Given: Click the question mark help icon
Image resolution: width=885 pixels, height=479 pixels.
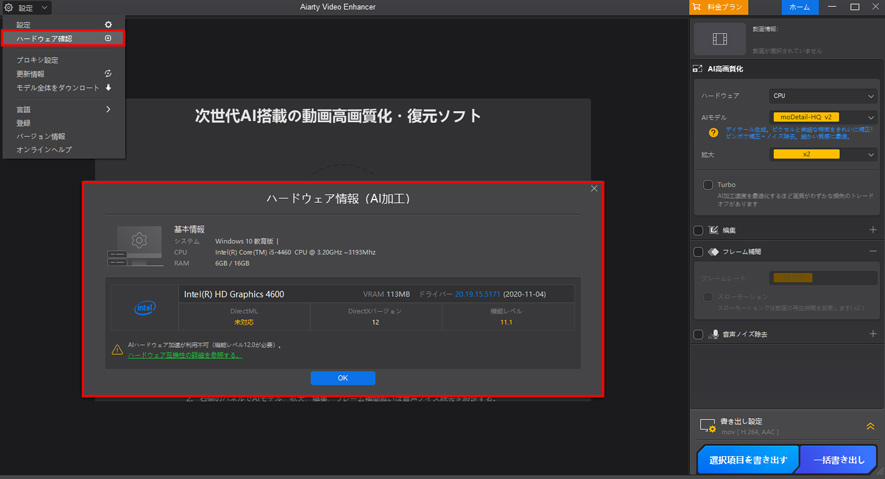Looking at the screenshot, I should pyautogui.click(x=713, y=133).
